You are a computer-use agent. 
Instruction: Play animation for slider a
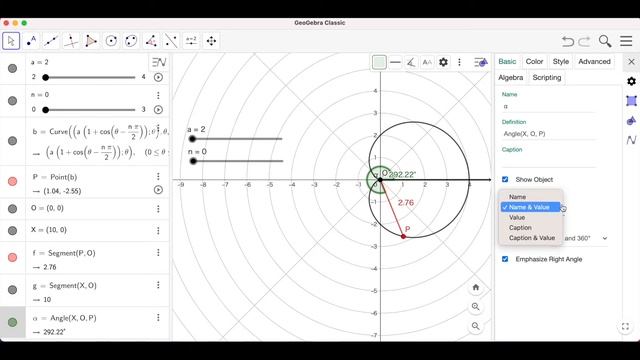[x=158, y=77]
